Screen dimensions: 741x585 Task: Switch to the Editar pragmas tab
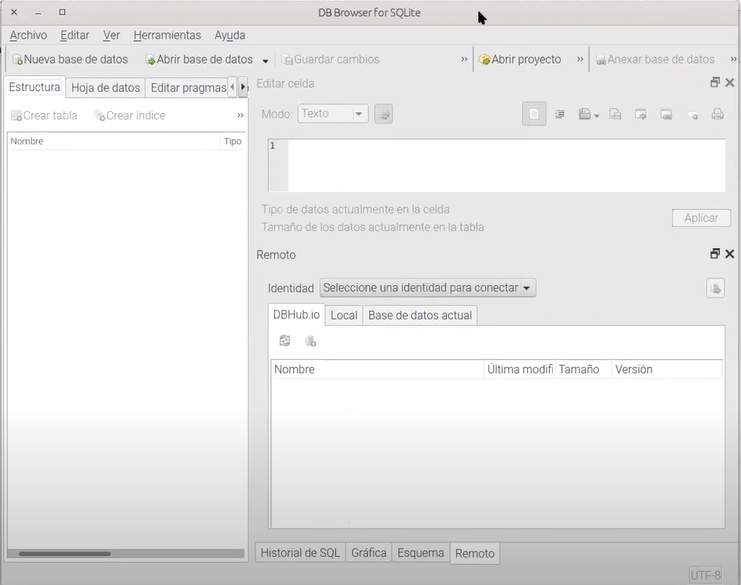pos(187,88)
